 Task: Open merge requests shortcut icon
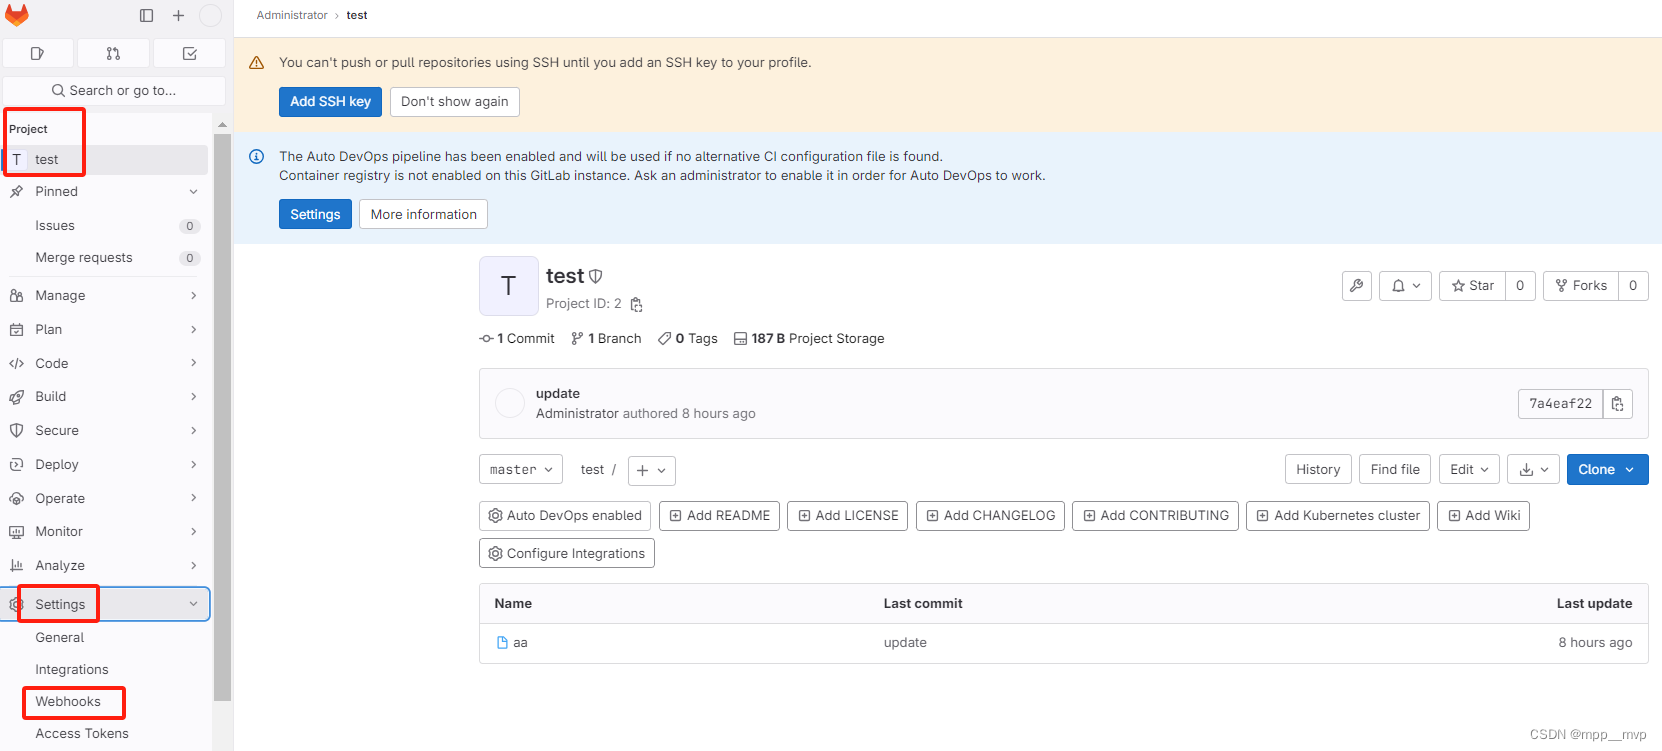click(x=113, y=53)
